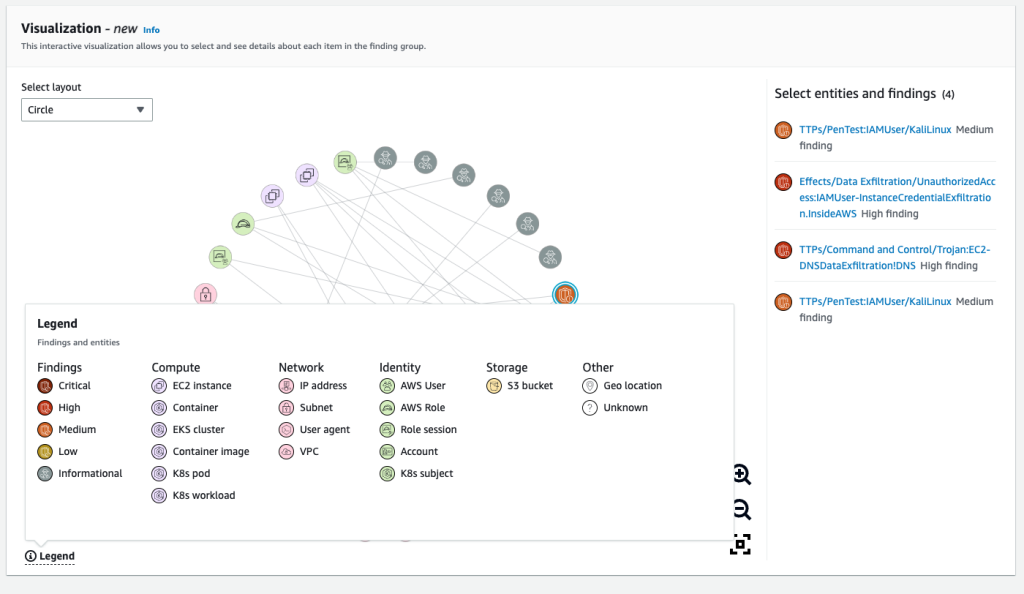Open the Info link next to Visualization heading

coord(151,29)
